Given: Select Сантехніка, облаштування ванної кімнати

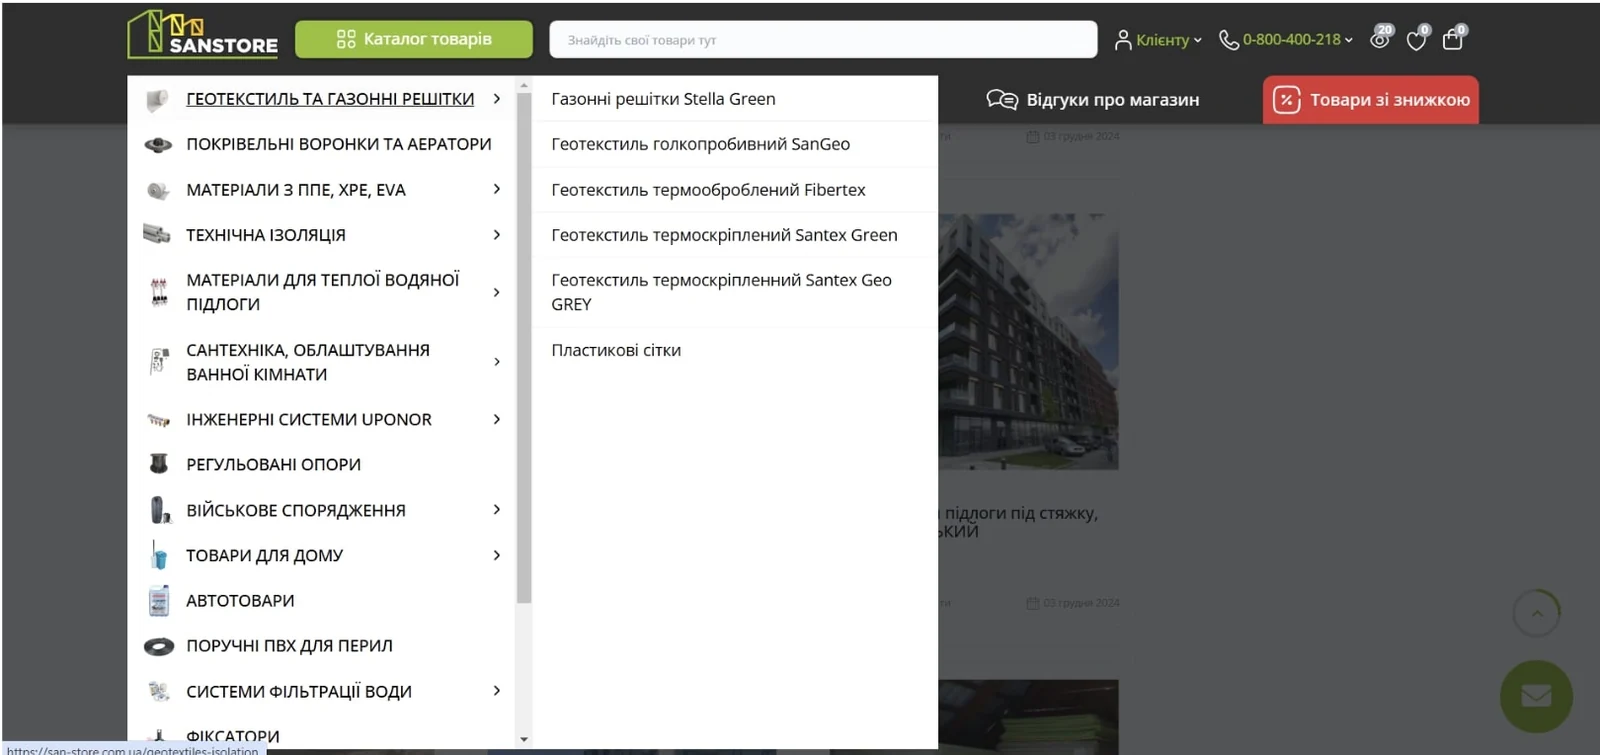Looking at the screenshot, I should tap(308, 362).
